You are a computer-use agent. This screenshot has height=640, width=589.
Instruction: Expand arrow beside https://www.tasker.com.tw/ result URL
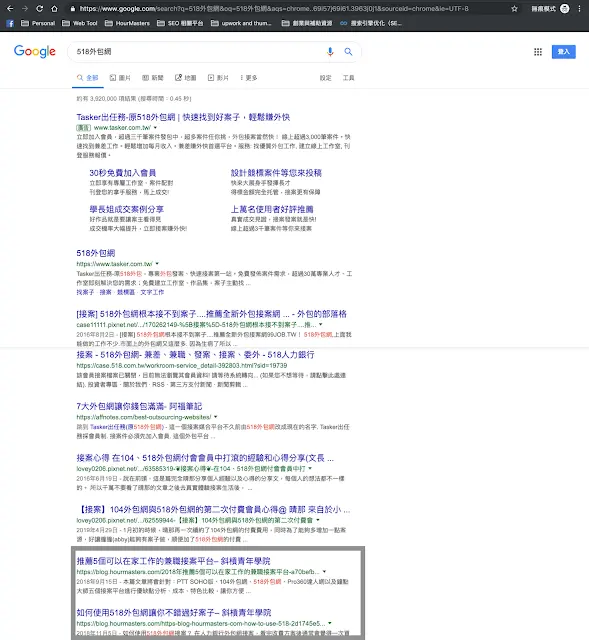coord(157,264)
